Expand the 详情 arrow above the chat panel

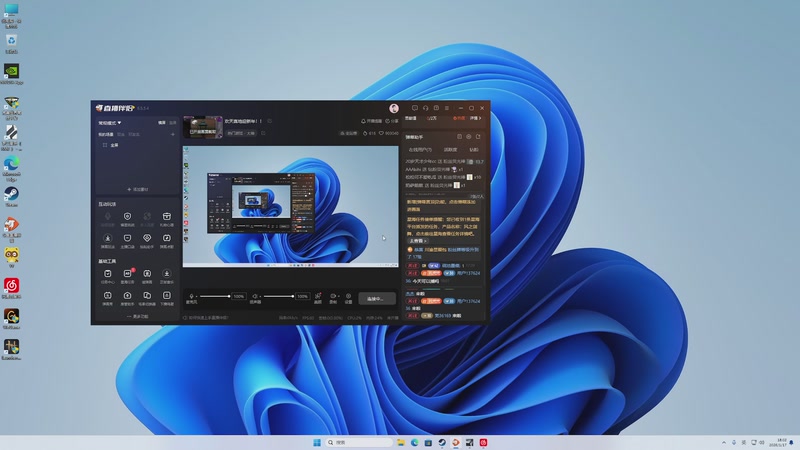476,118
